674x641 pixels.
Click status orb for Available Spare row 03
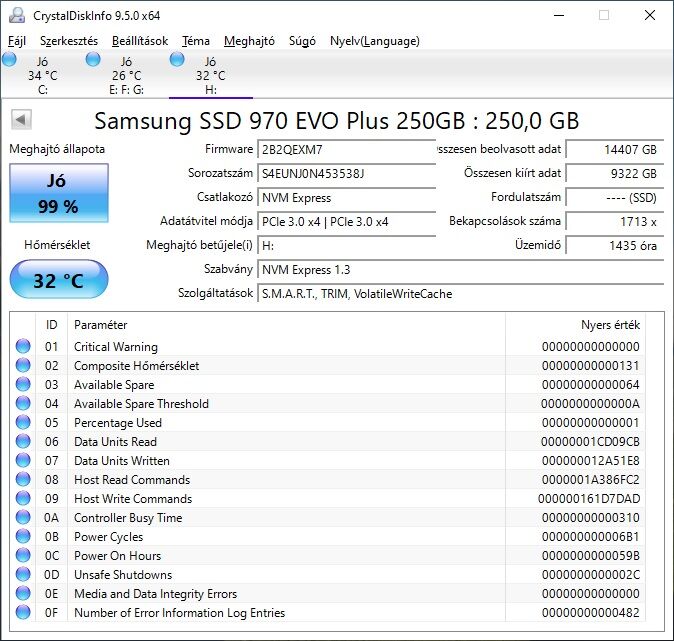point(23,384)
